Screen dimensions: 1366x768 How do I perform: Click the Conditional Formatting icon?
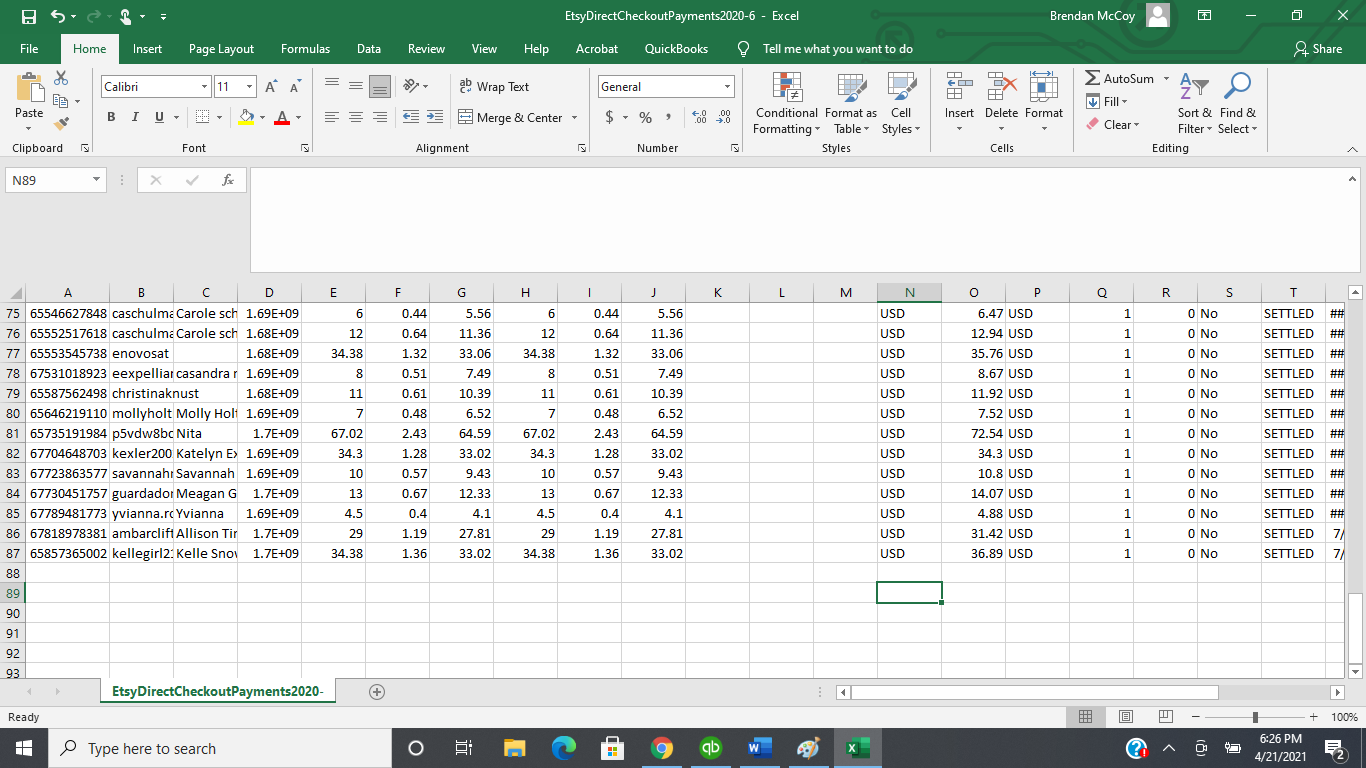tap(786, 88)
